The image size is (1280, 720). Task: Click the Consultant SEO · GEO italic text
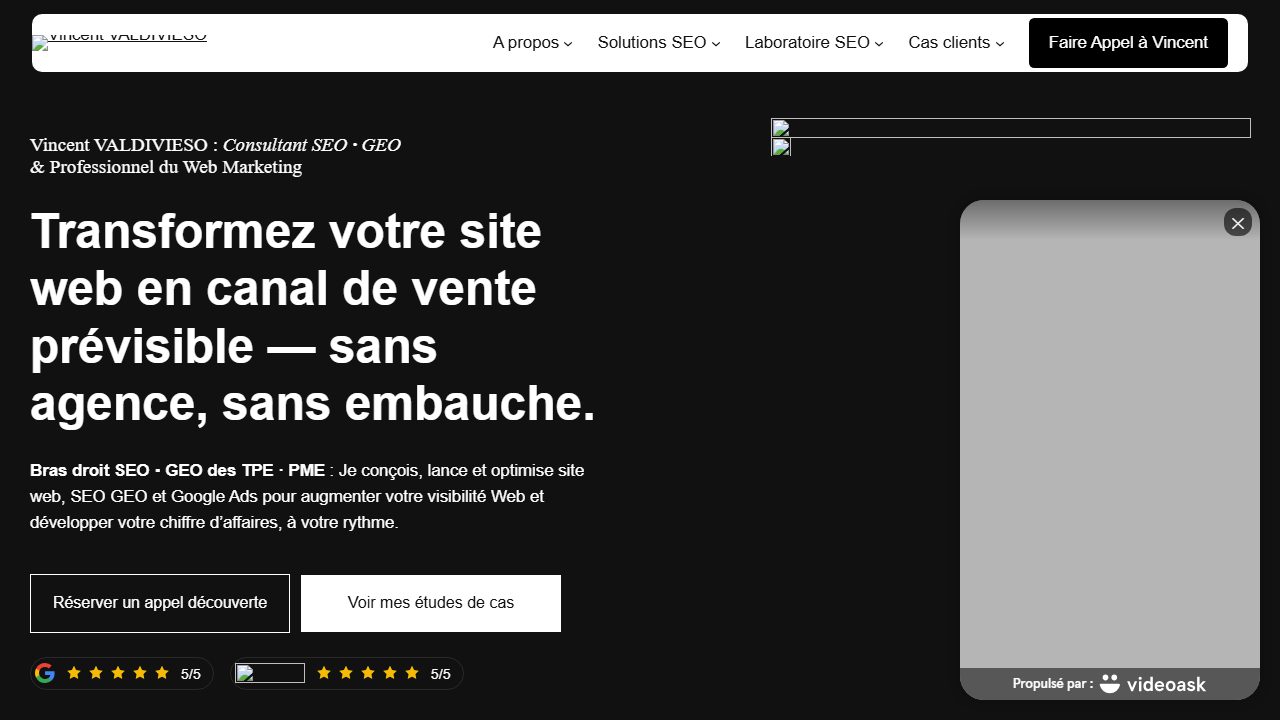point(312,145)
